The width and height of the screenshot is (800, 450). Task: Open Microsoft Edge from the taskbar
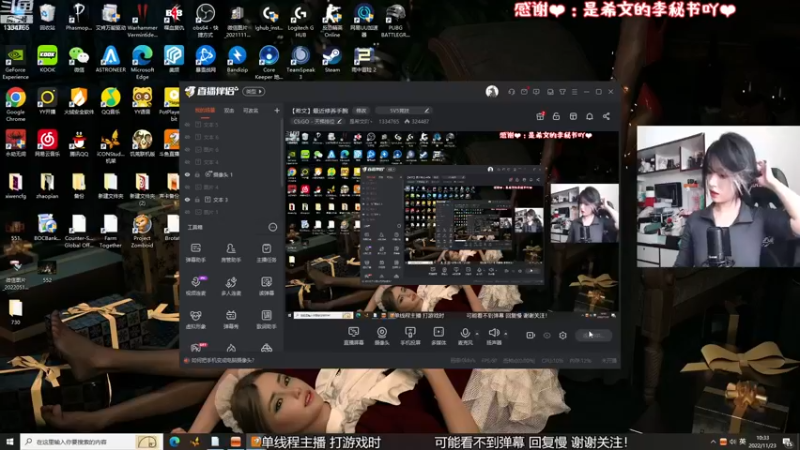coord(174,441)
